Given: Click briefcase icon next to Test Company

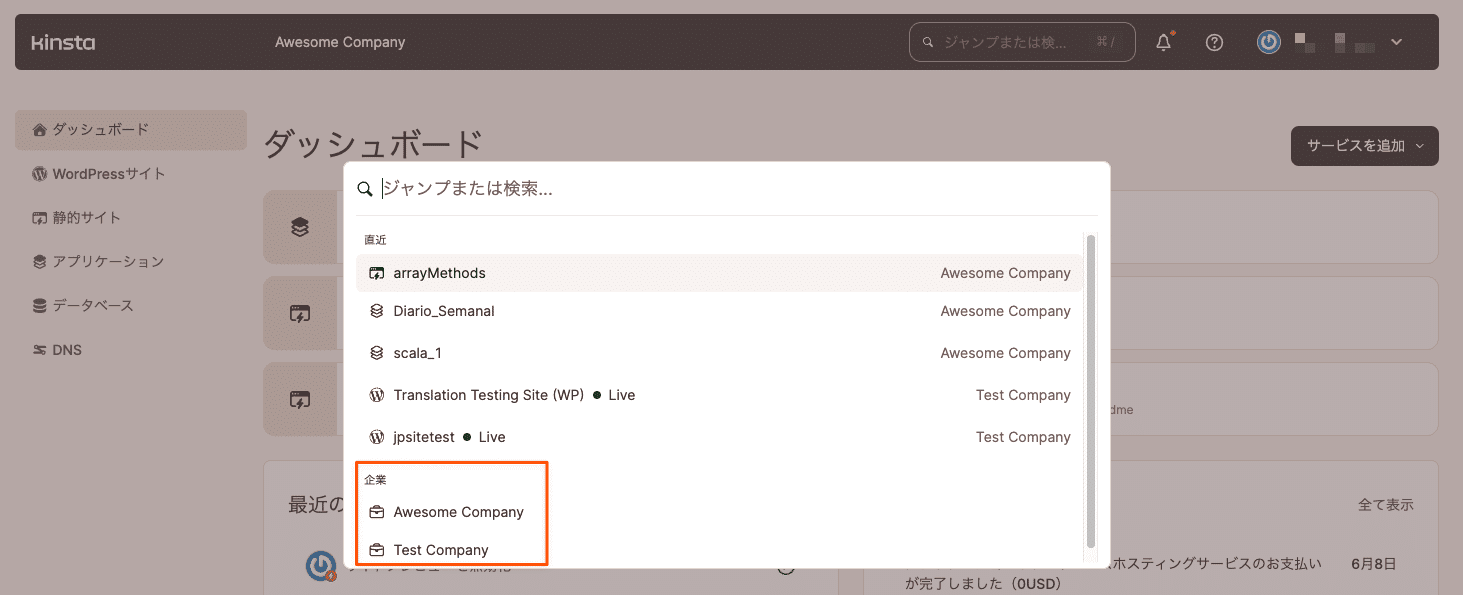Looking at the screenshot, I should [377, 550].
